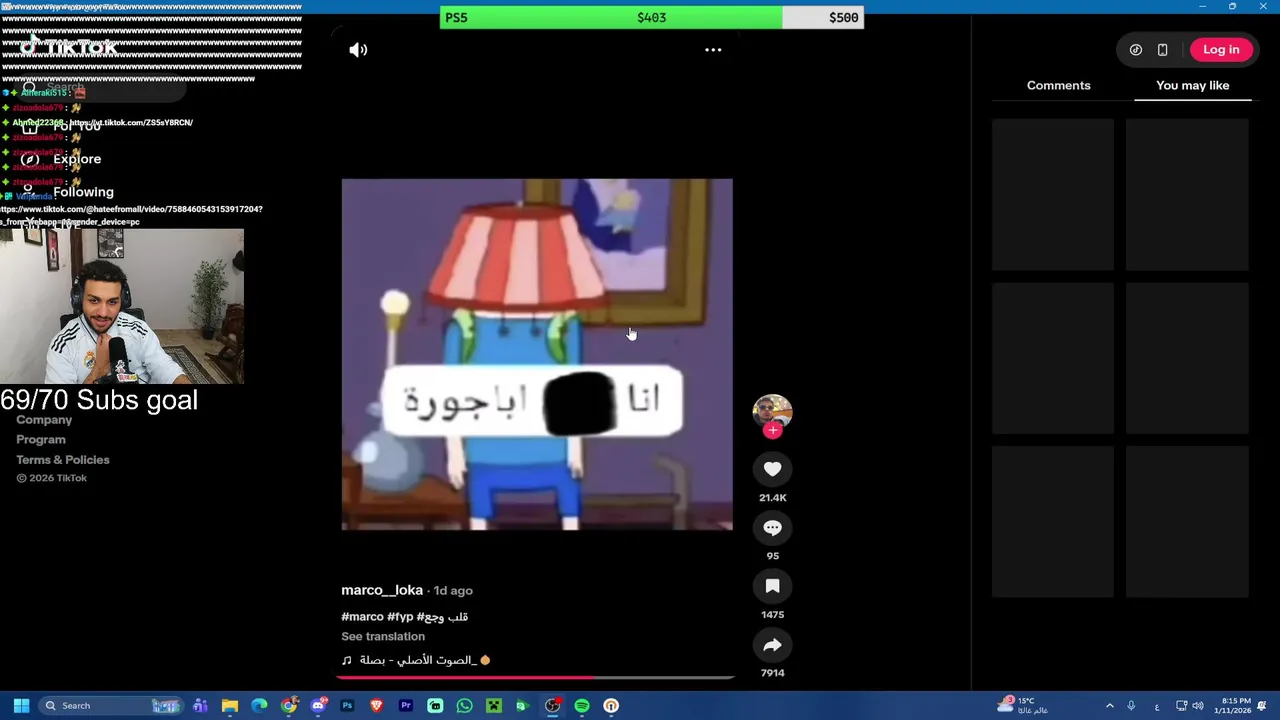1280x720 pixels.
Task: Open notifications bell in tray
Action: coord(1263,706)
